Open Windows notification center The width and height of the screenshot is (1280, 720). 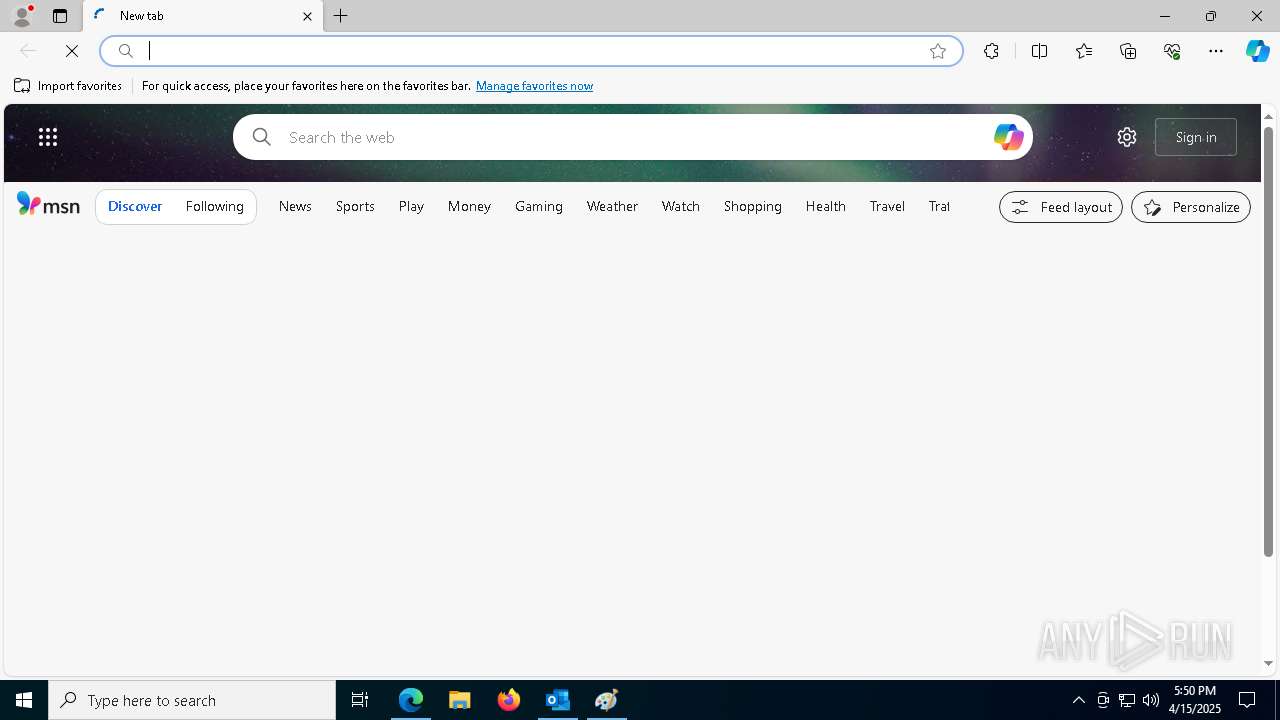[x=1248, y=700]
